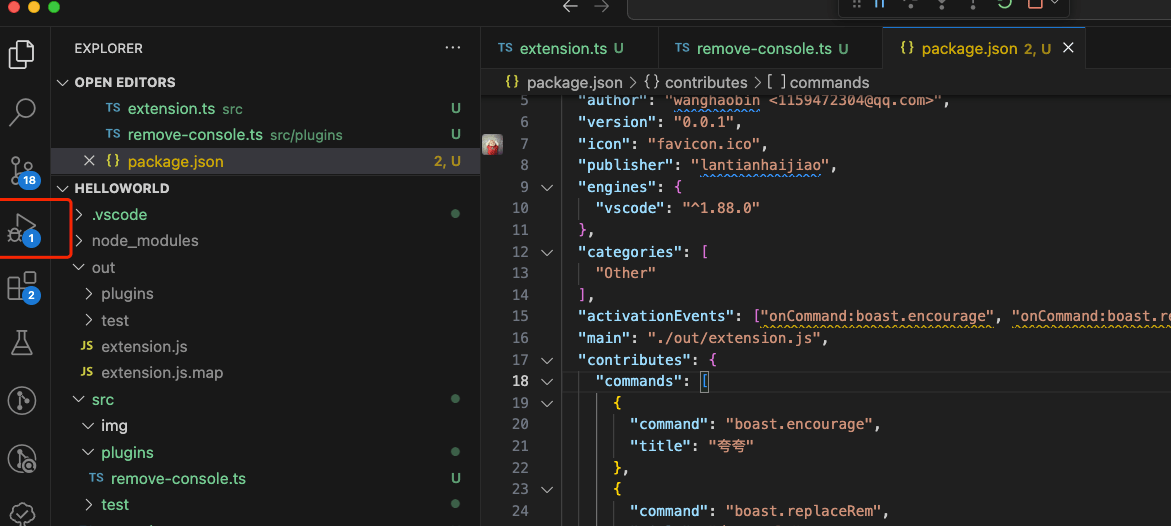Click the avatar in editor gutter
The width and height of the screenshot is (1171, 526).
coord(492,145)
